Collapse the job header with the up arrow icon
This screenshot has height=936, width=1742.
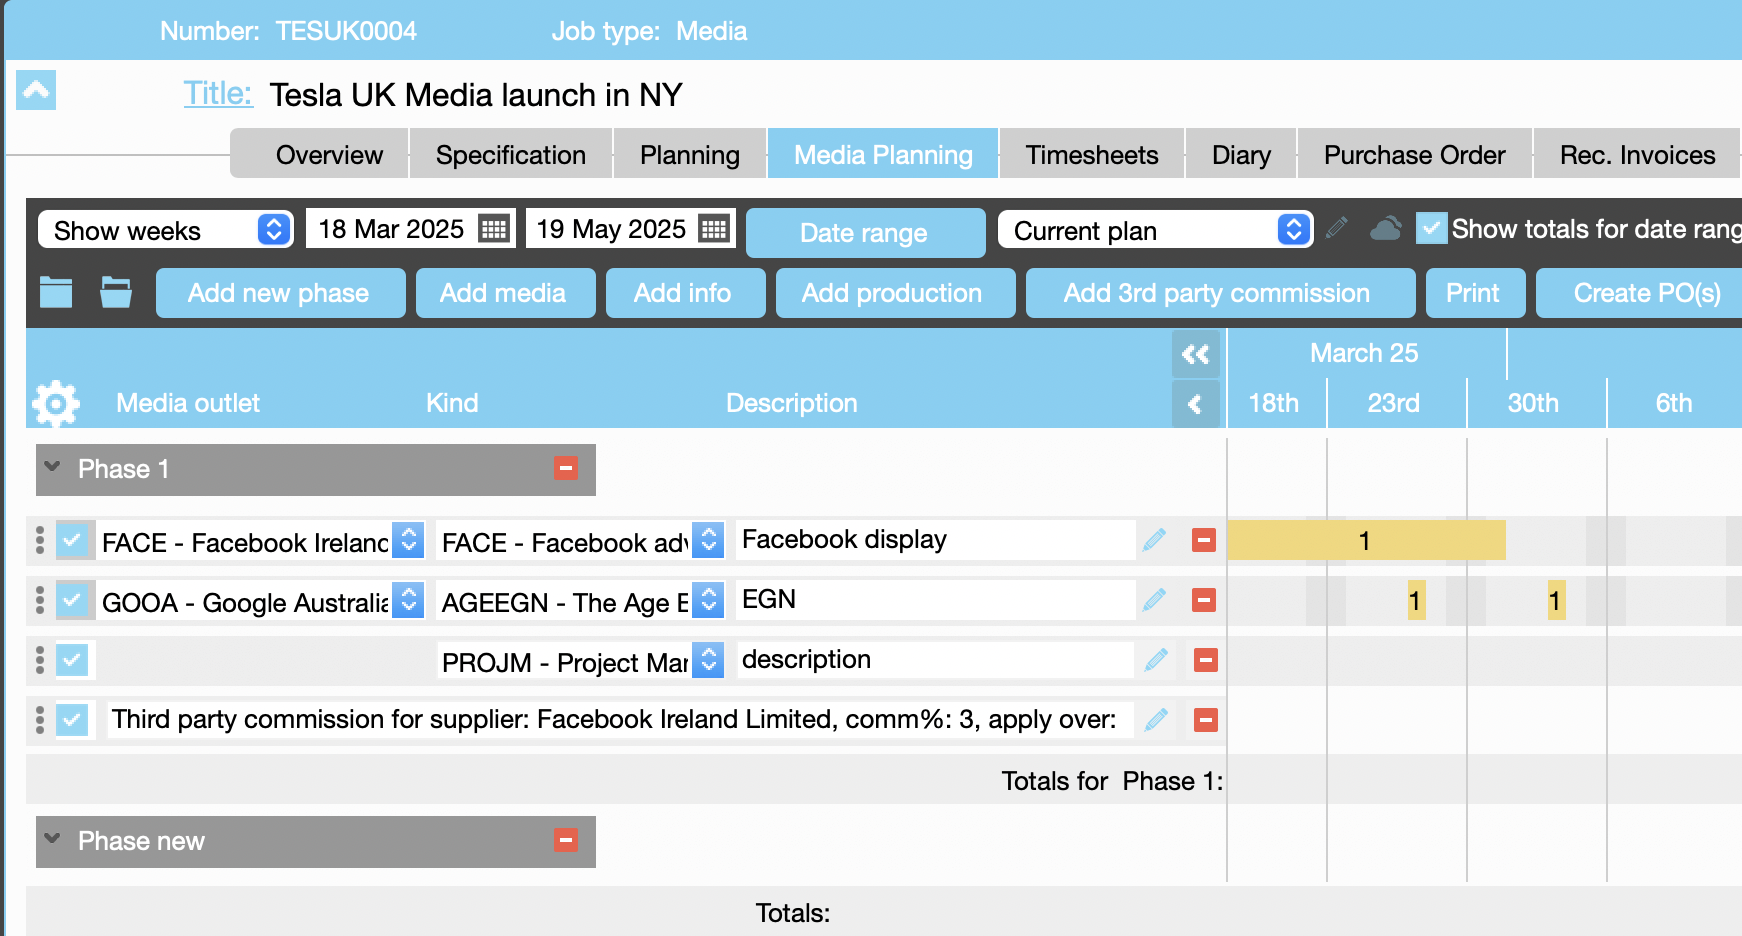click(x=36, y=91)
